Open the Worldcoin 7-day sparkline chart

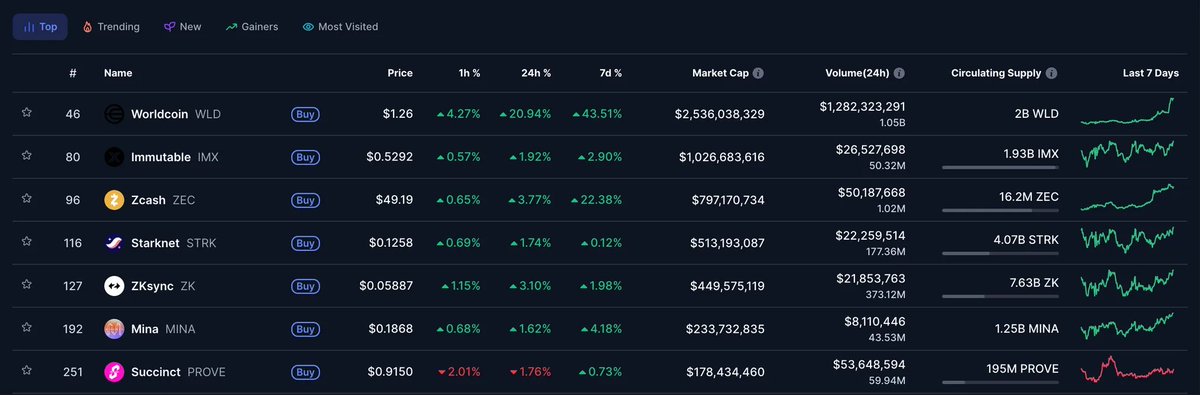pos(1128,114)
